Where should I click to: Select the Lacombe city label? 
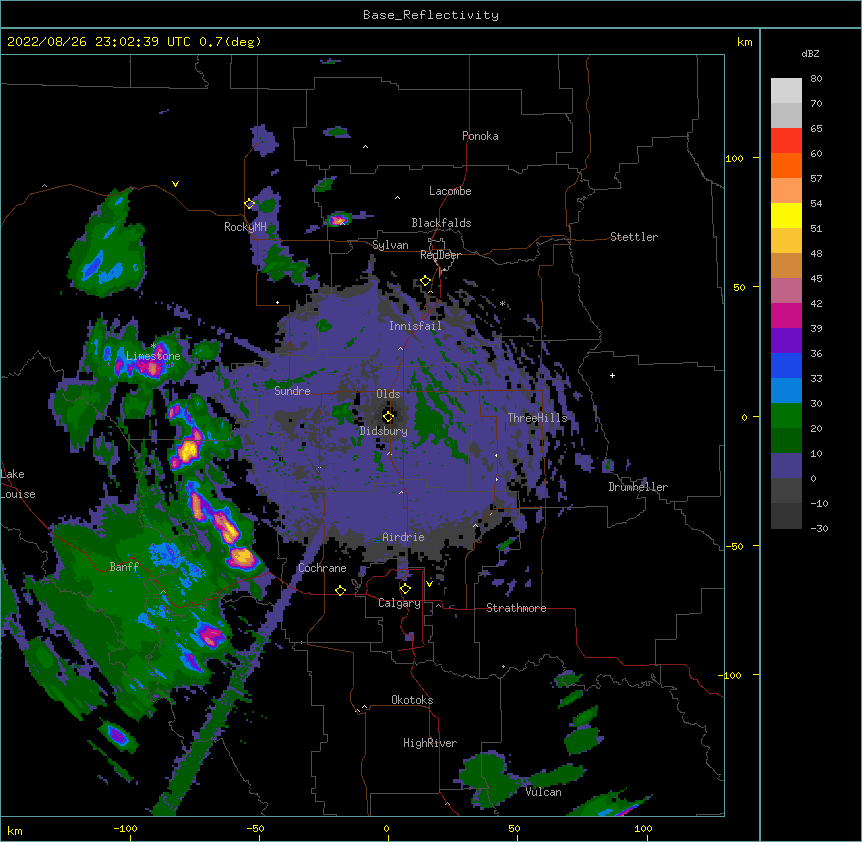coord(450,191)
